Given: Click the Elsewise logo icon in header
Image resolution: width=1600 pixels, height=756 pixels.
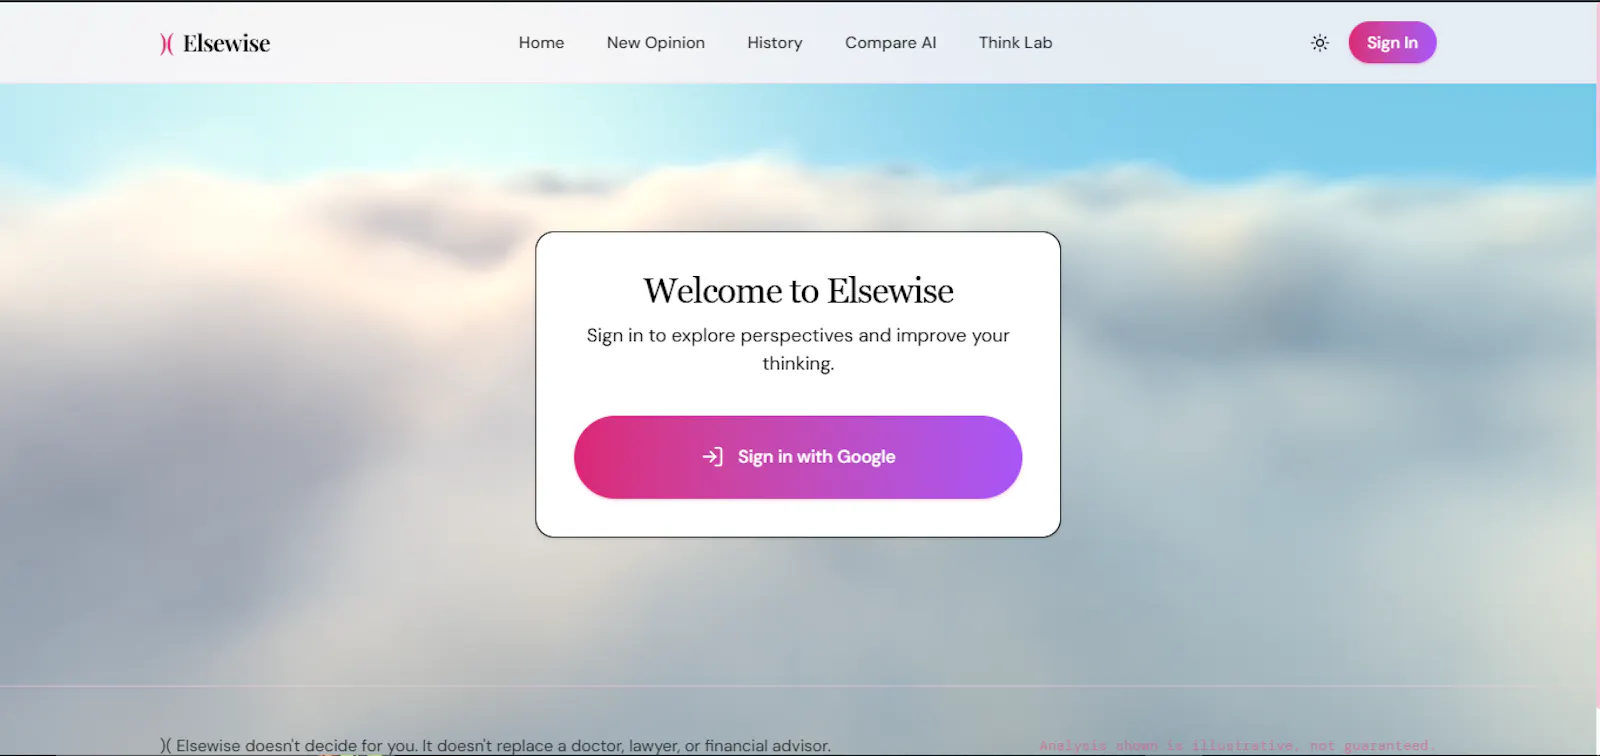Looking at the screenshot, I should pyautogui.click(x=167, y=43).
